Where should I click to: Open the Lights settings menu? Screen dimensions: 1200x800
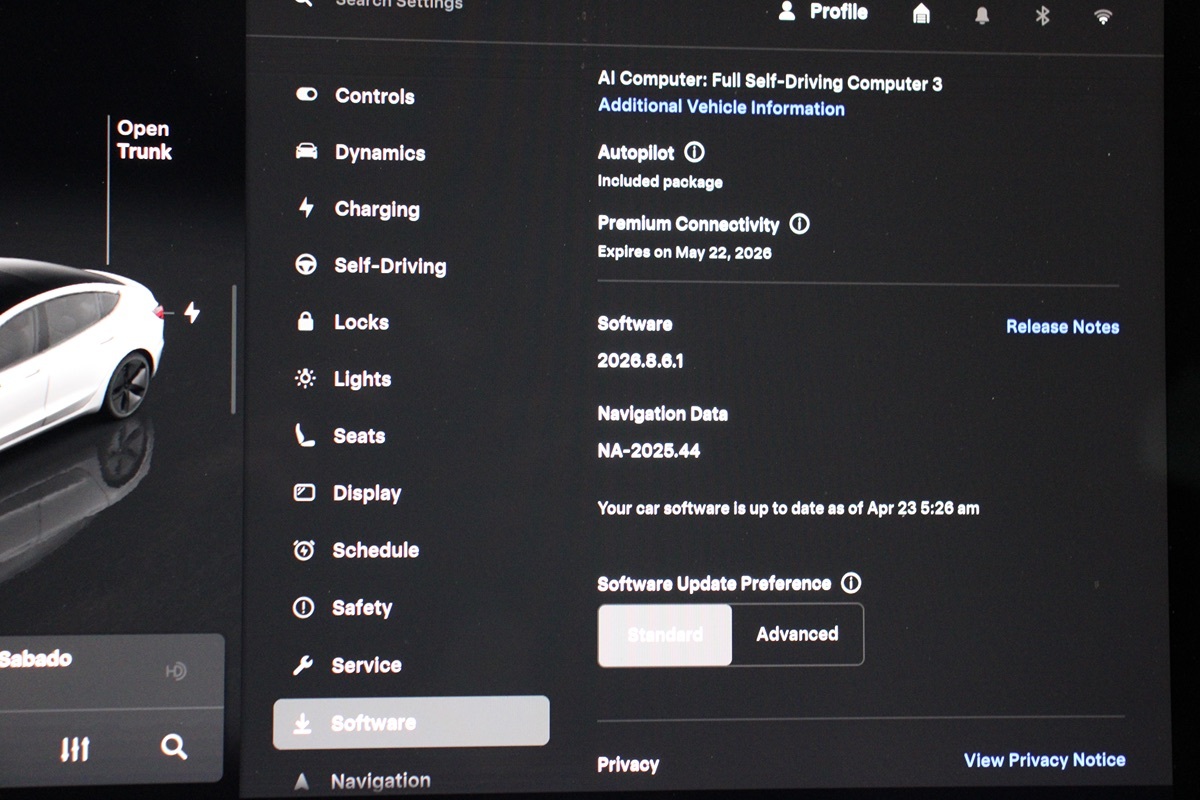[342, 379]
